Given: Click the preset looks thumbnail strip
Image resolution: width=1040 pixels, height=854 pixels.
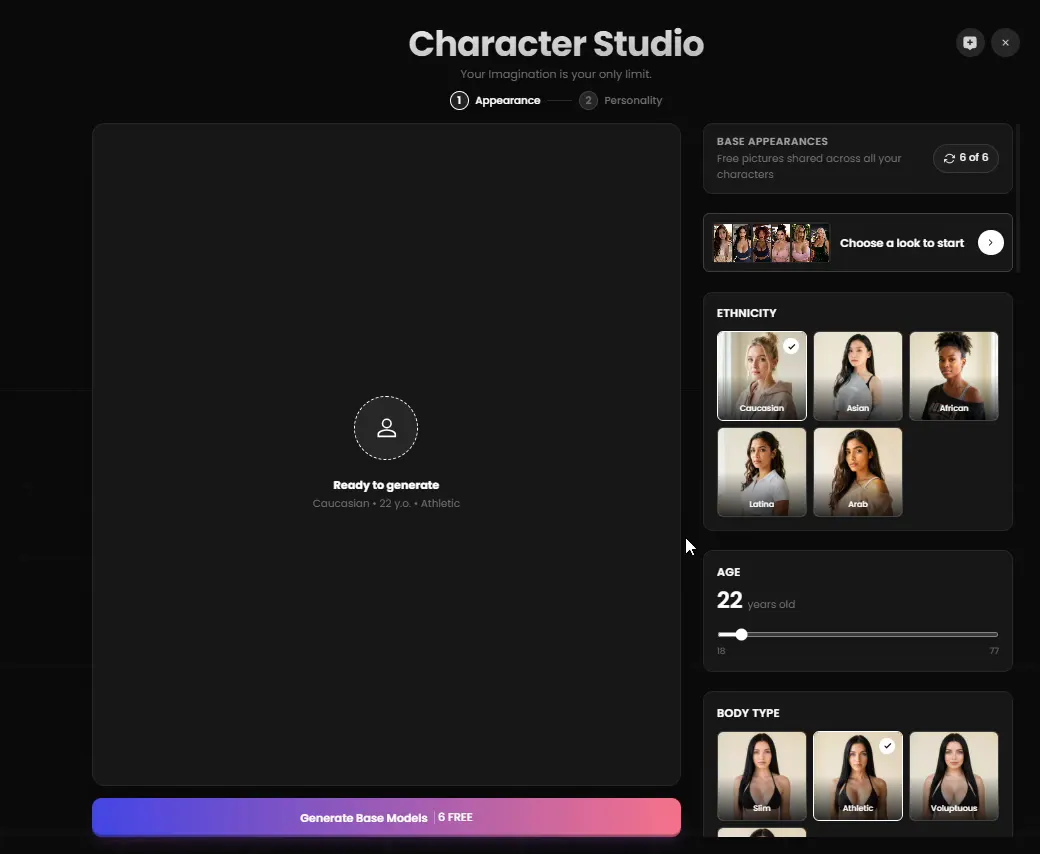Looking at the screenshot, I should click(771, 243).
